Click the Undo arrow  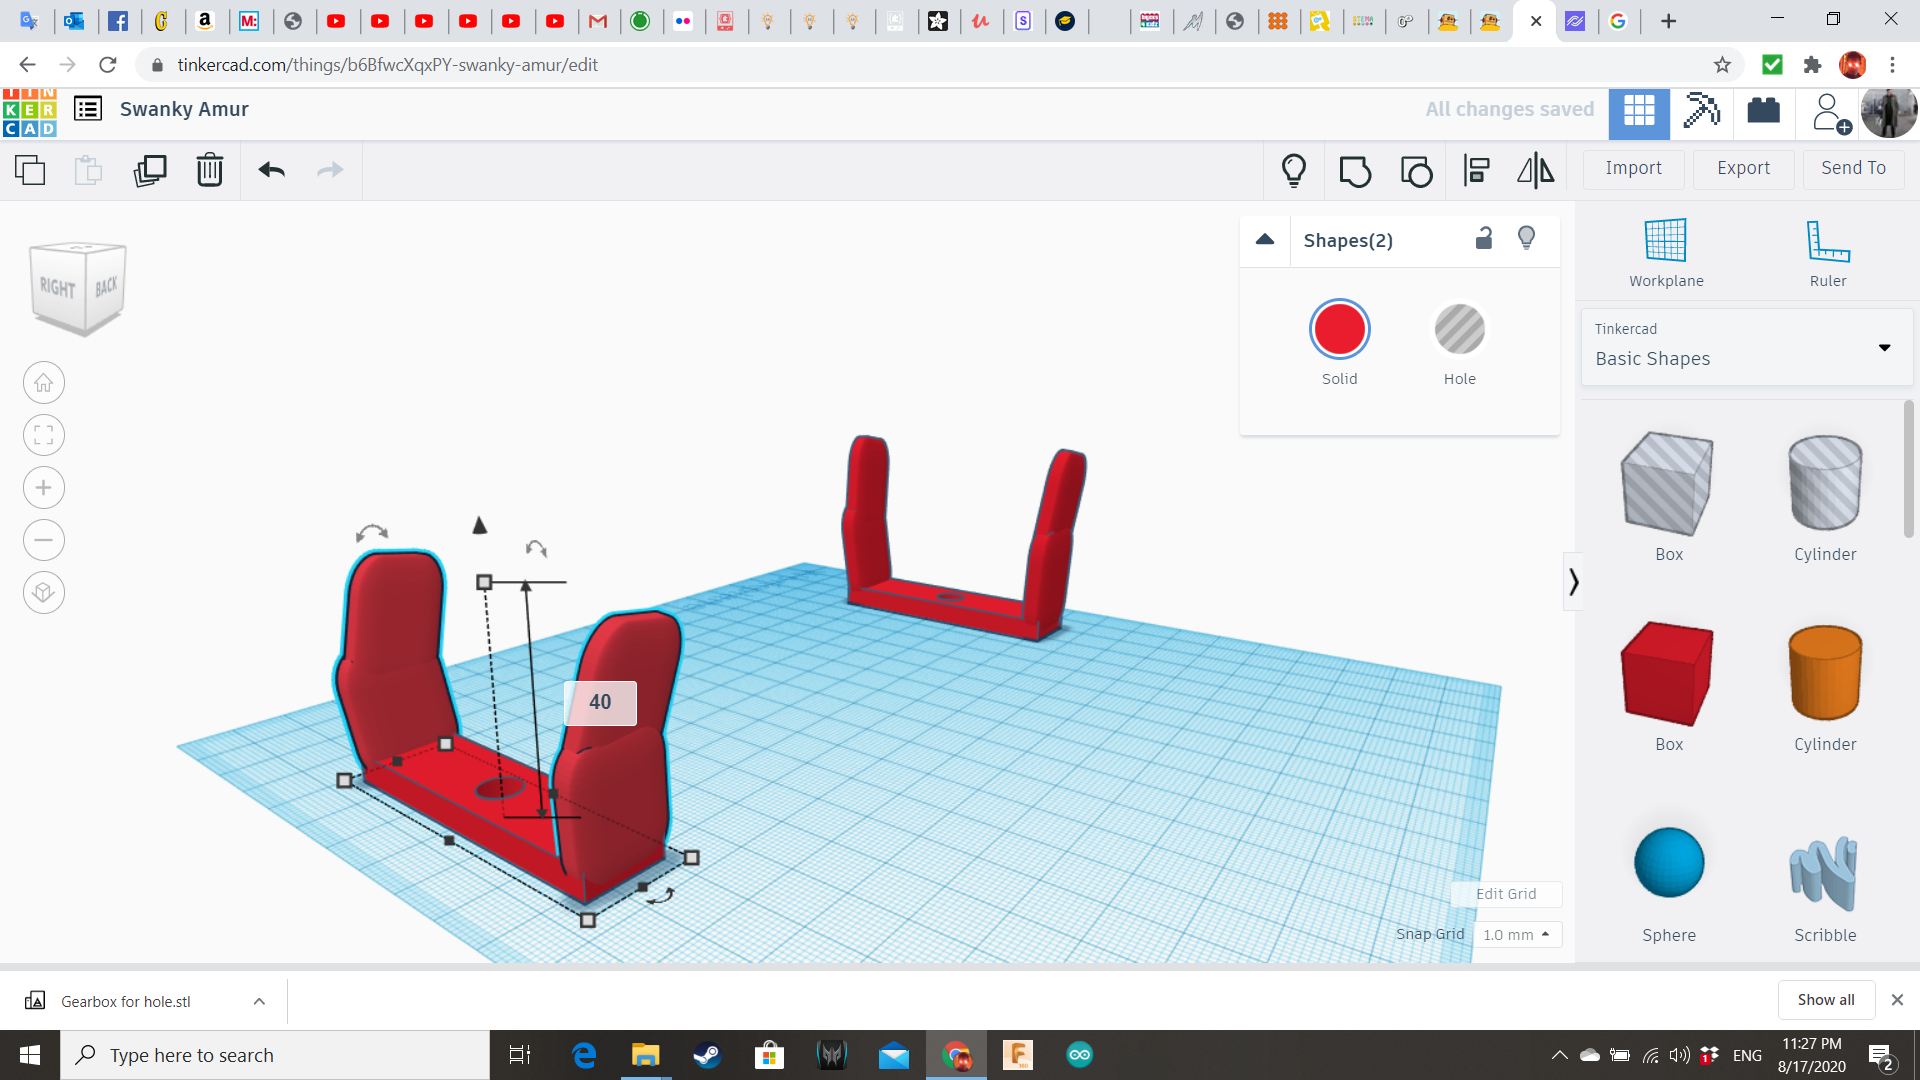pyautogui.click(x=270, y=170)
